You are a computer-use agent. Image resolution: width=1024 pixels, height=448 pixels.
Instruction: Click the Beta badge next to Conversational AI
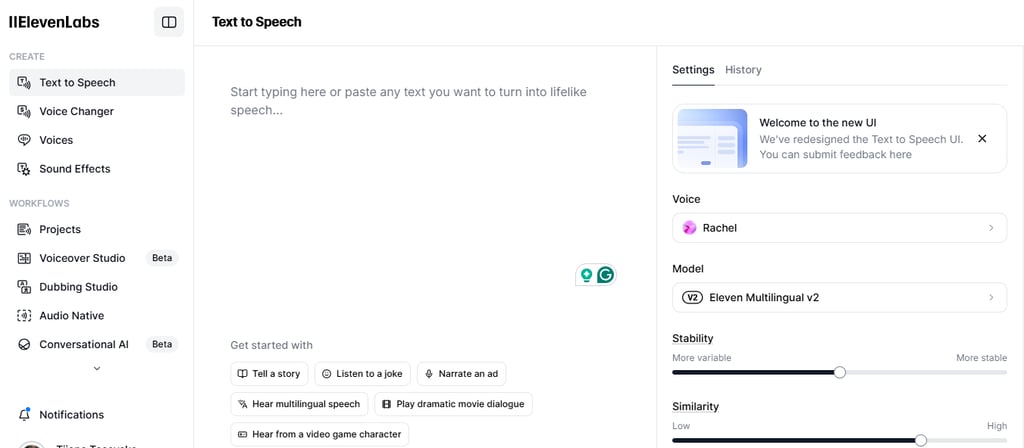coord(162,344)
